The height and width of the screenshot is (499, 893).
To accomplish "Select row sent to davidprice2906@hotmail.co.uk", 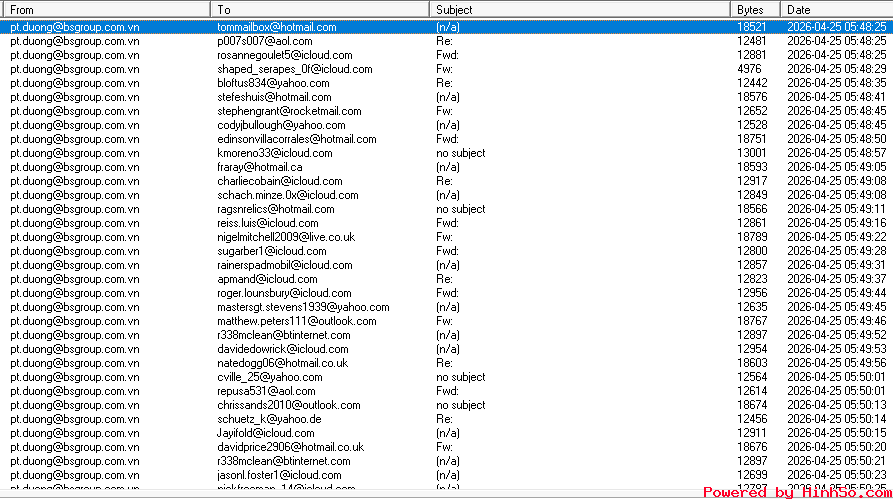I will point(446,447).
